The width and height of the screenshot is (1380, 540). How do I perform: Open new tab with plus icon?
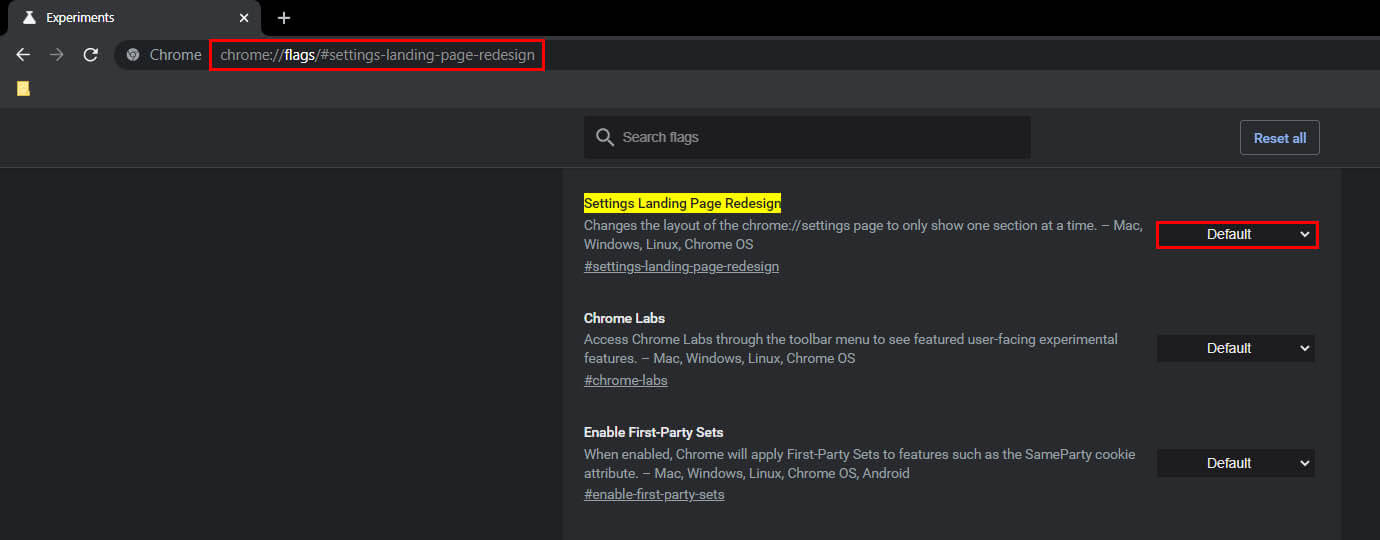(284, 18)
